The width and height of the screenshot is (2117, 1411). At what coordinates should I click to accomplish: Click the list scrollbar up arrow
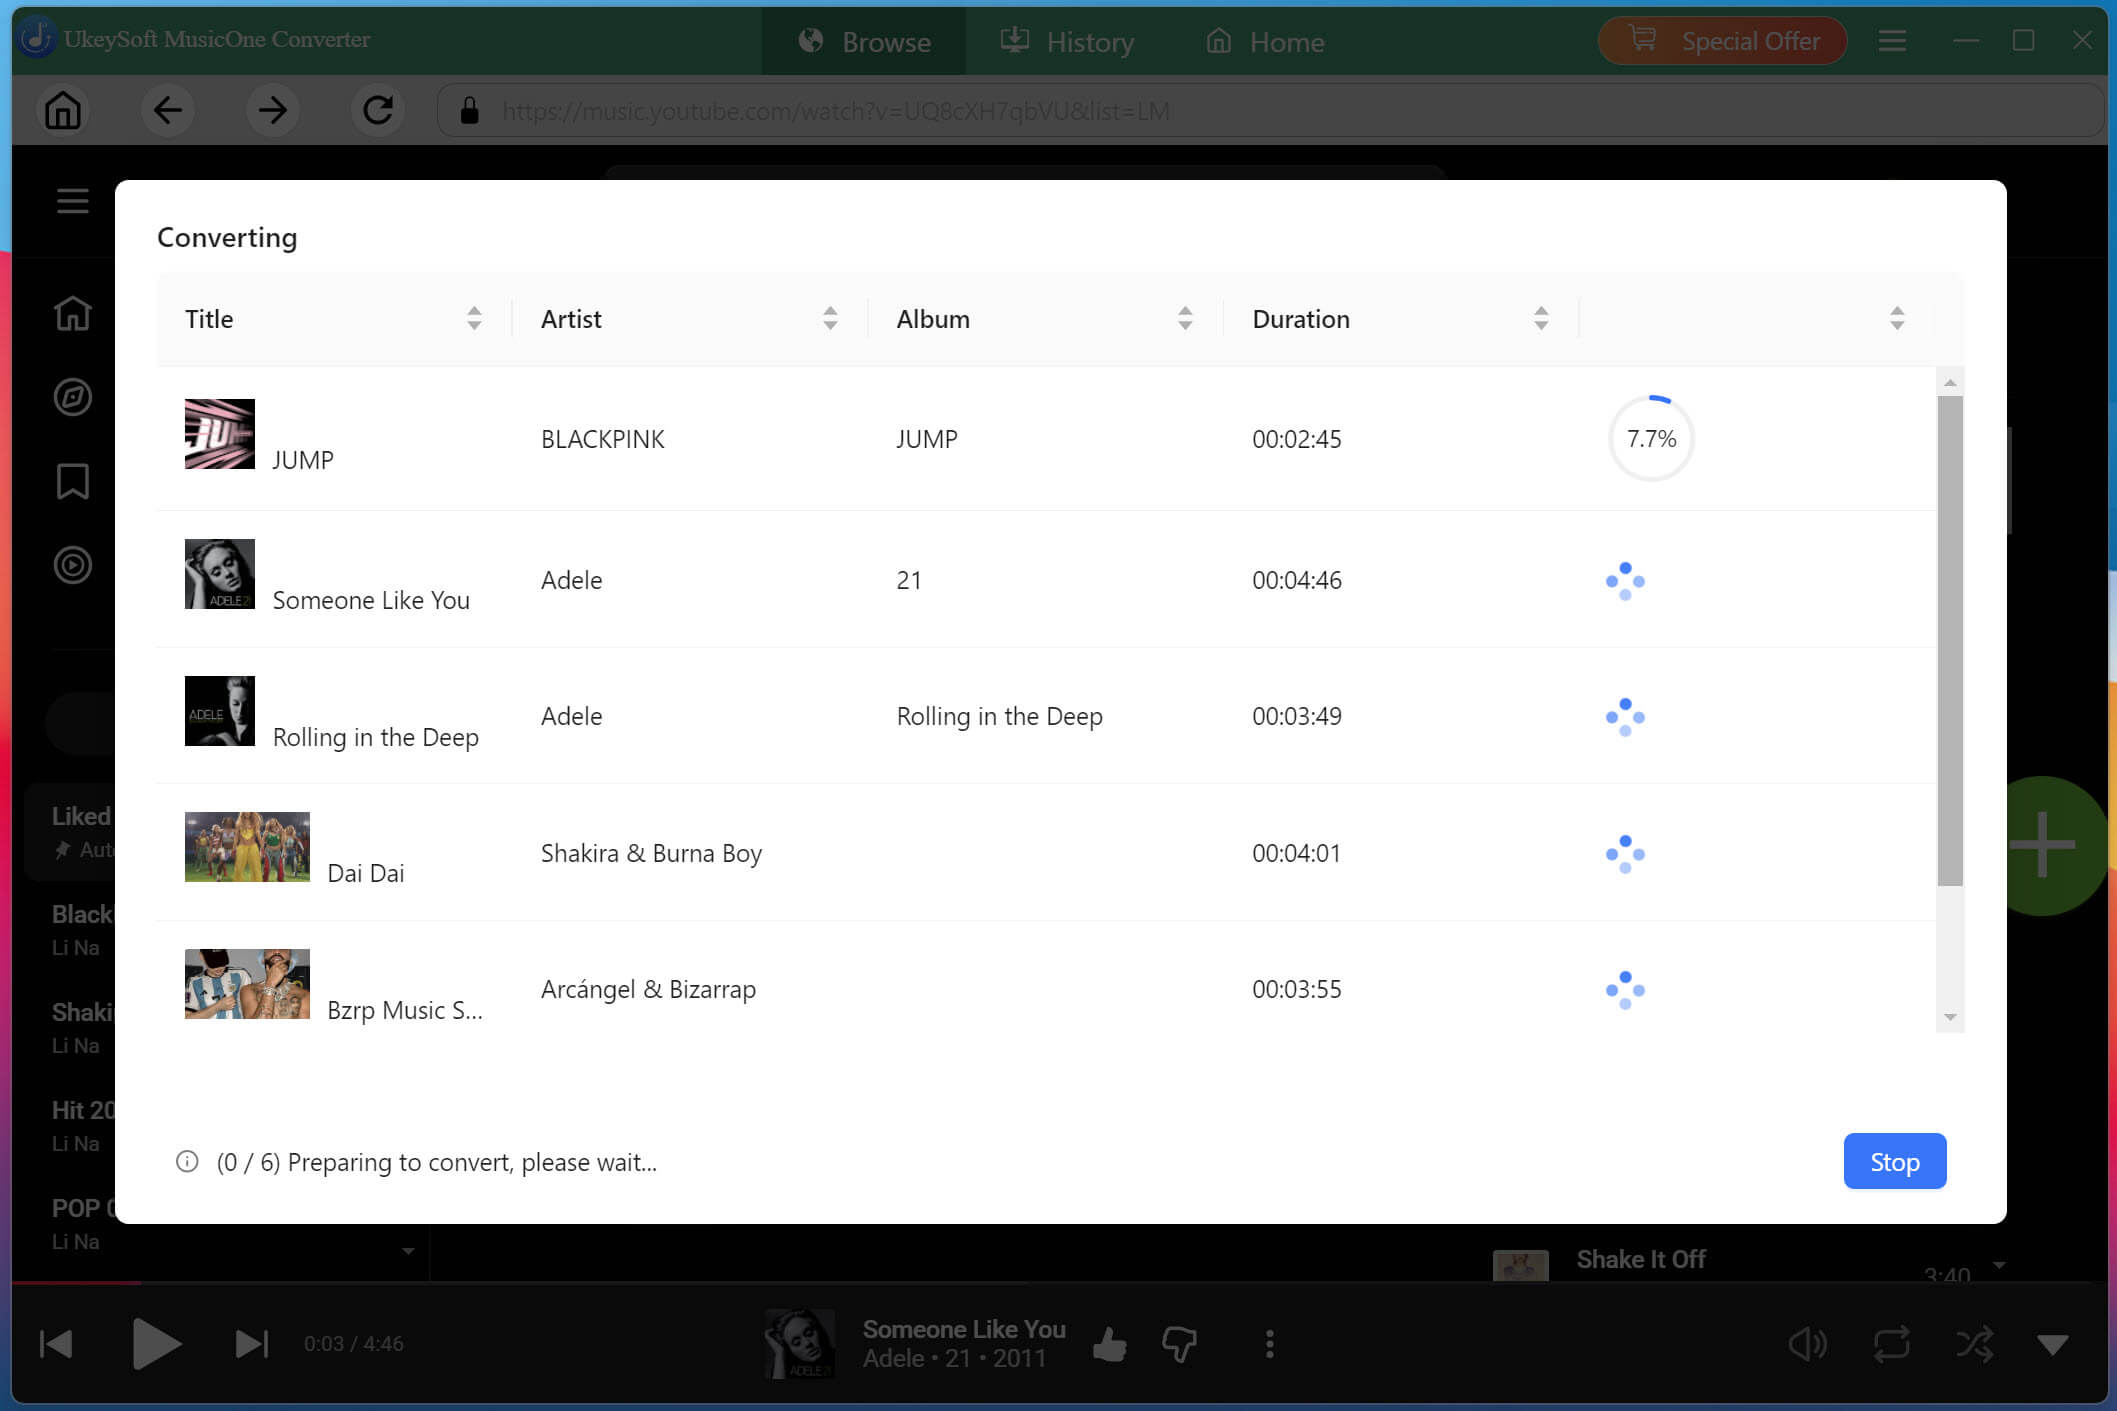point(1950,383)
